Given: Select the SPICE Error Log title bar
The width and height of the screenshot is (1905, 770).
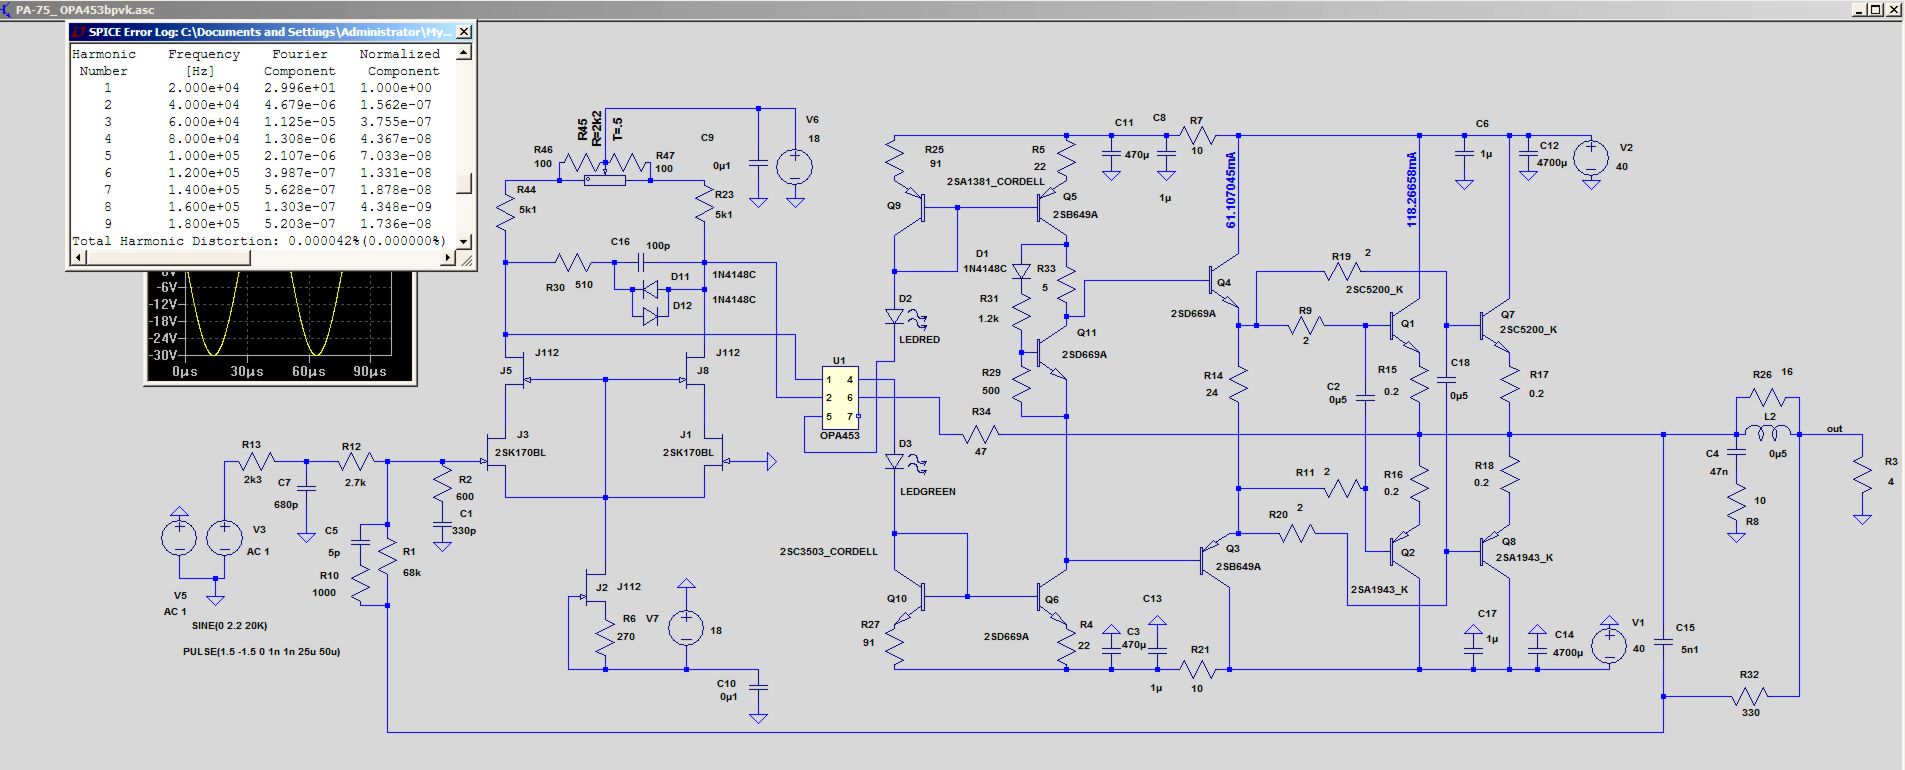Looking at the screenshot, I should [x=270, y=32].
